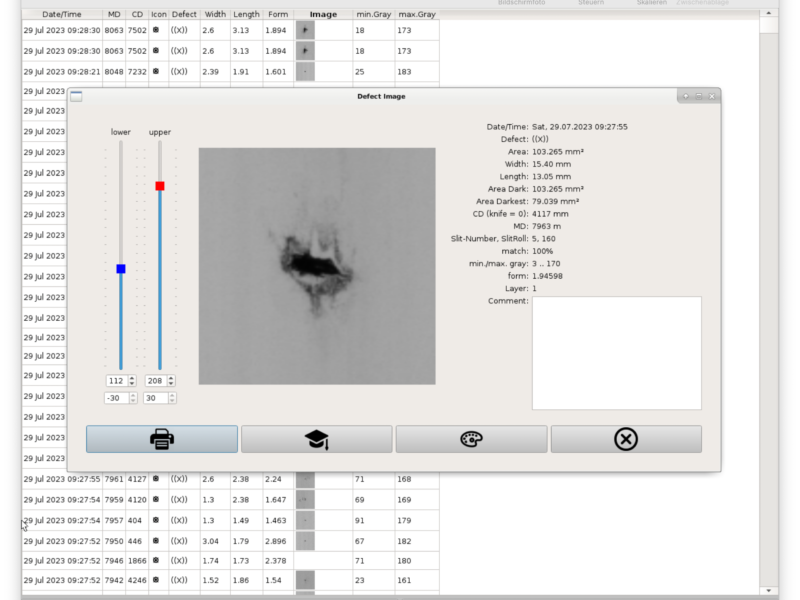Click the upper value 208 spinbox
The height and width of the screenshot is (600, 800).
(x=155, y=381)
